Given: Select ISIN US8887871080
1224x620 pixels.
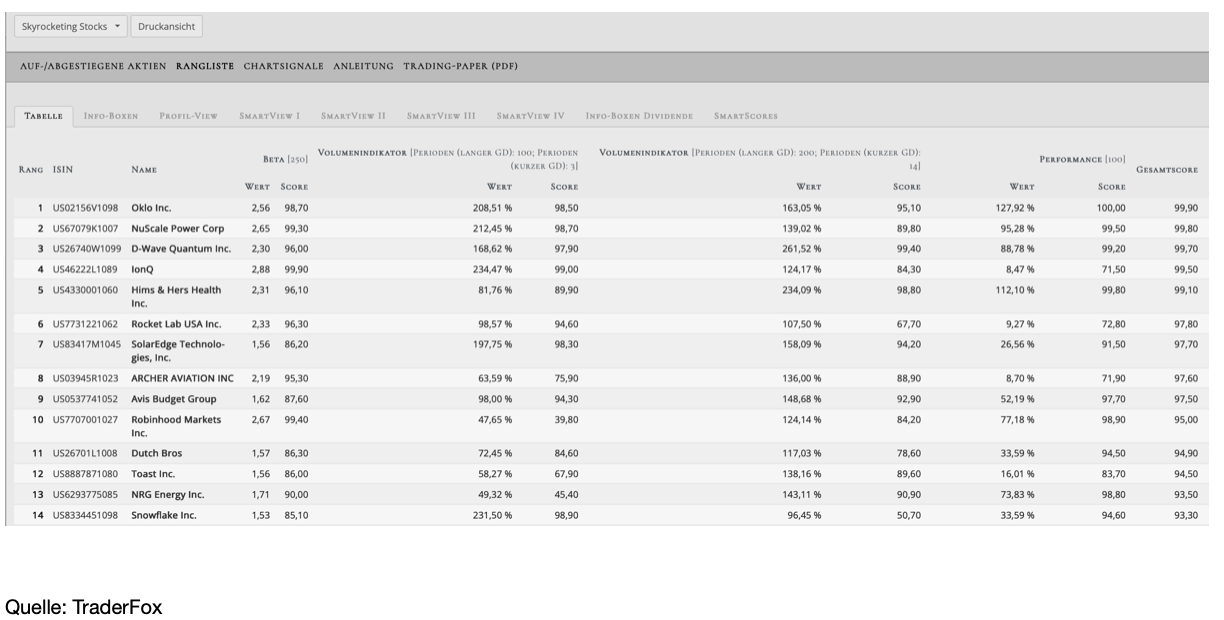Looking at the screenshot, I should click(85, 474).
